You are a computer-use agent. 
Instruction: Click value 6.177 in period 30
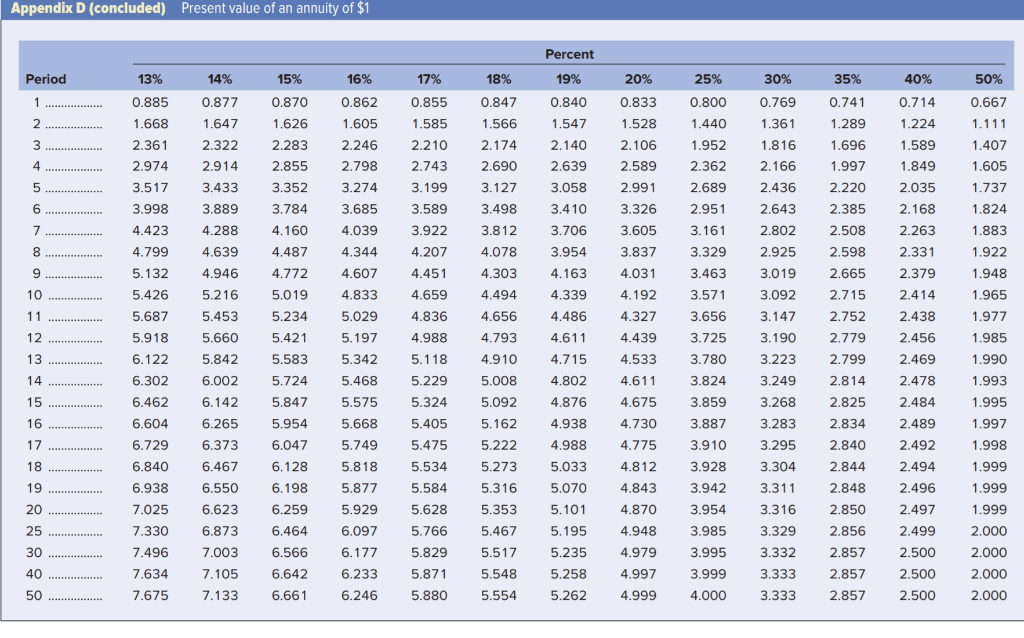[x=359, y=553]
